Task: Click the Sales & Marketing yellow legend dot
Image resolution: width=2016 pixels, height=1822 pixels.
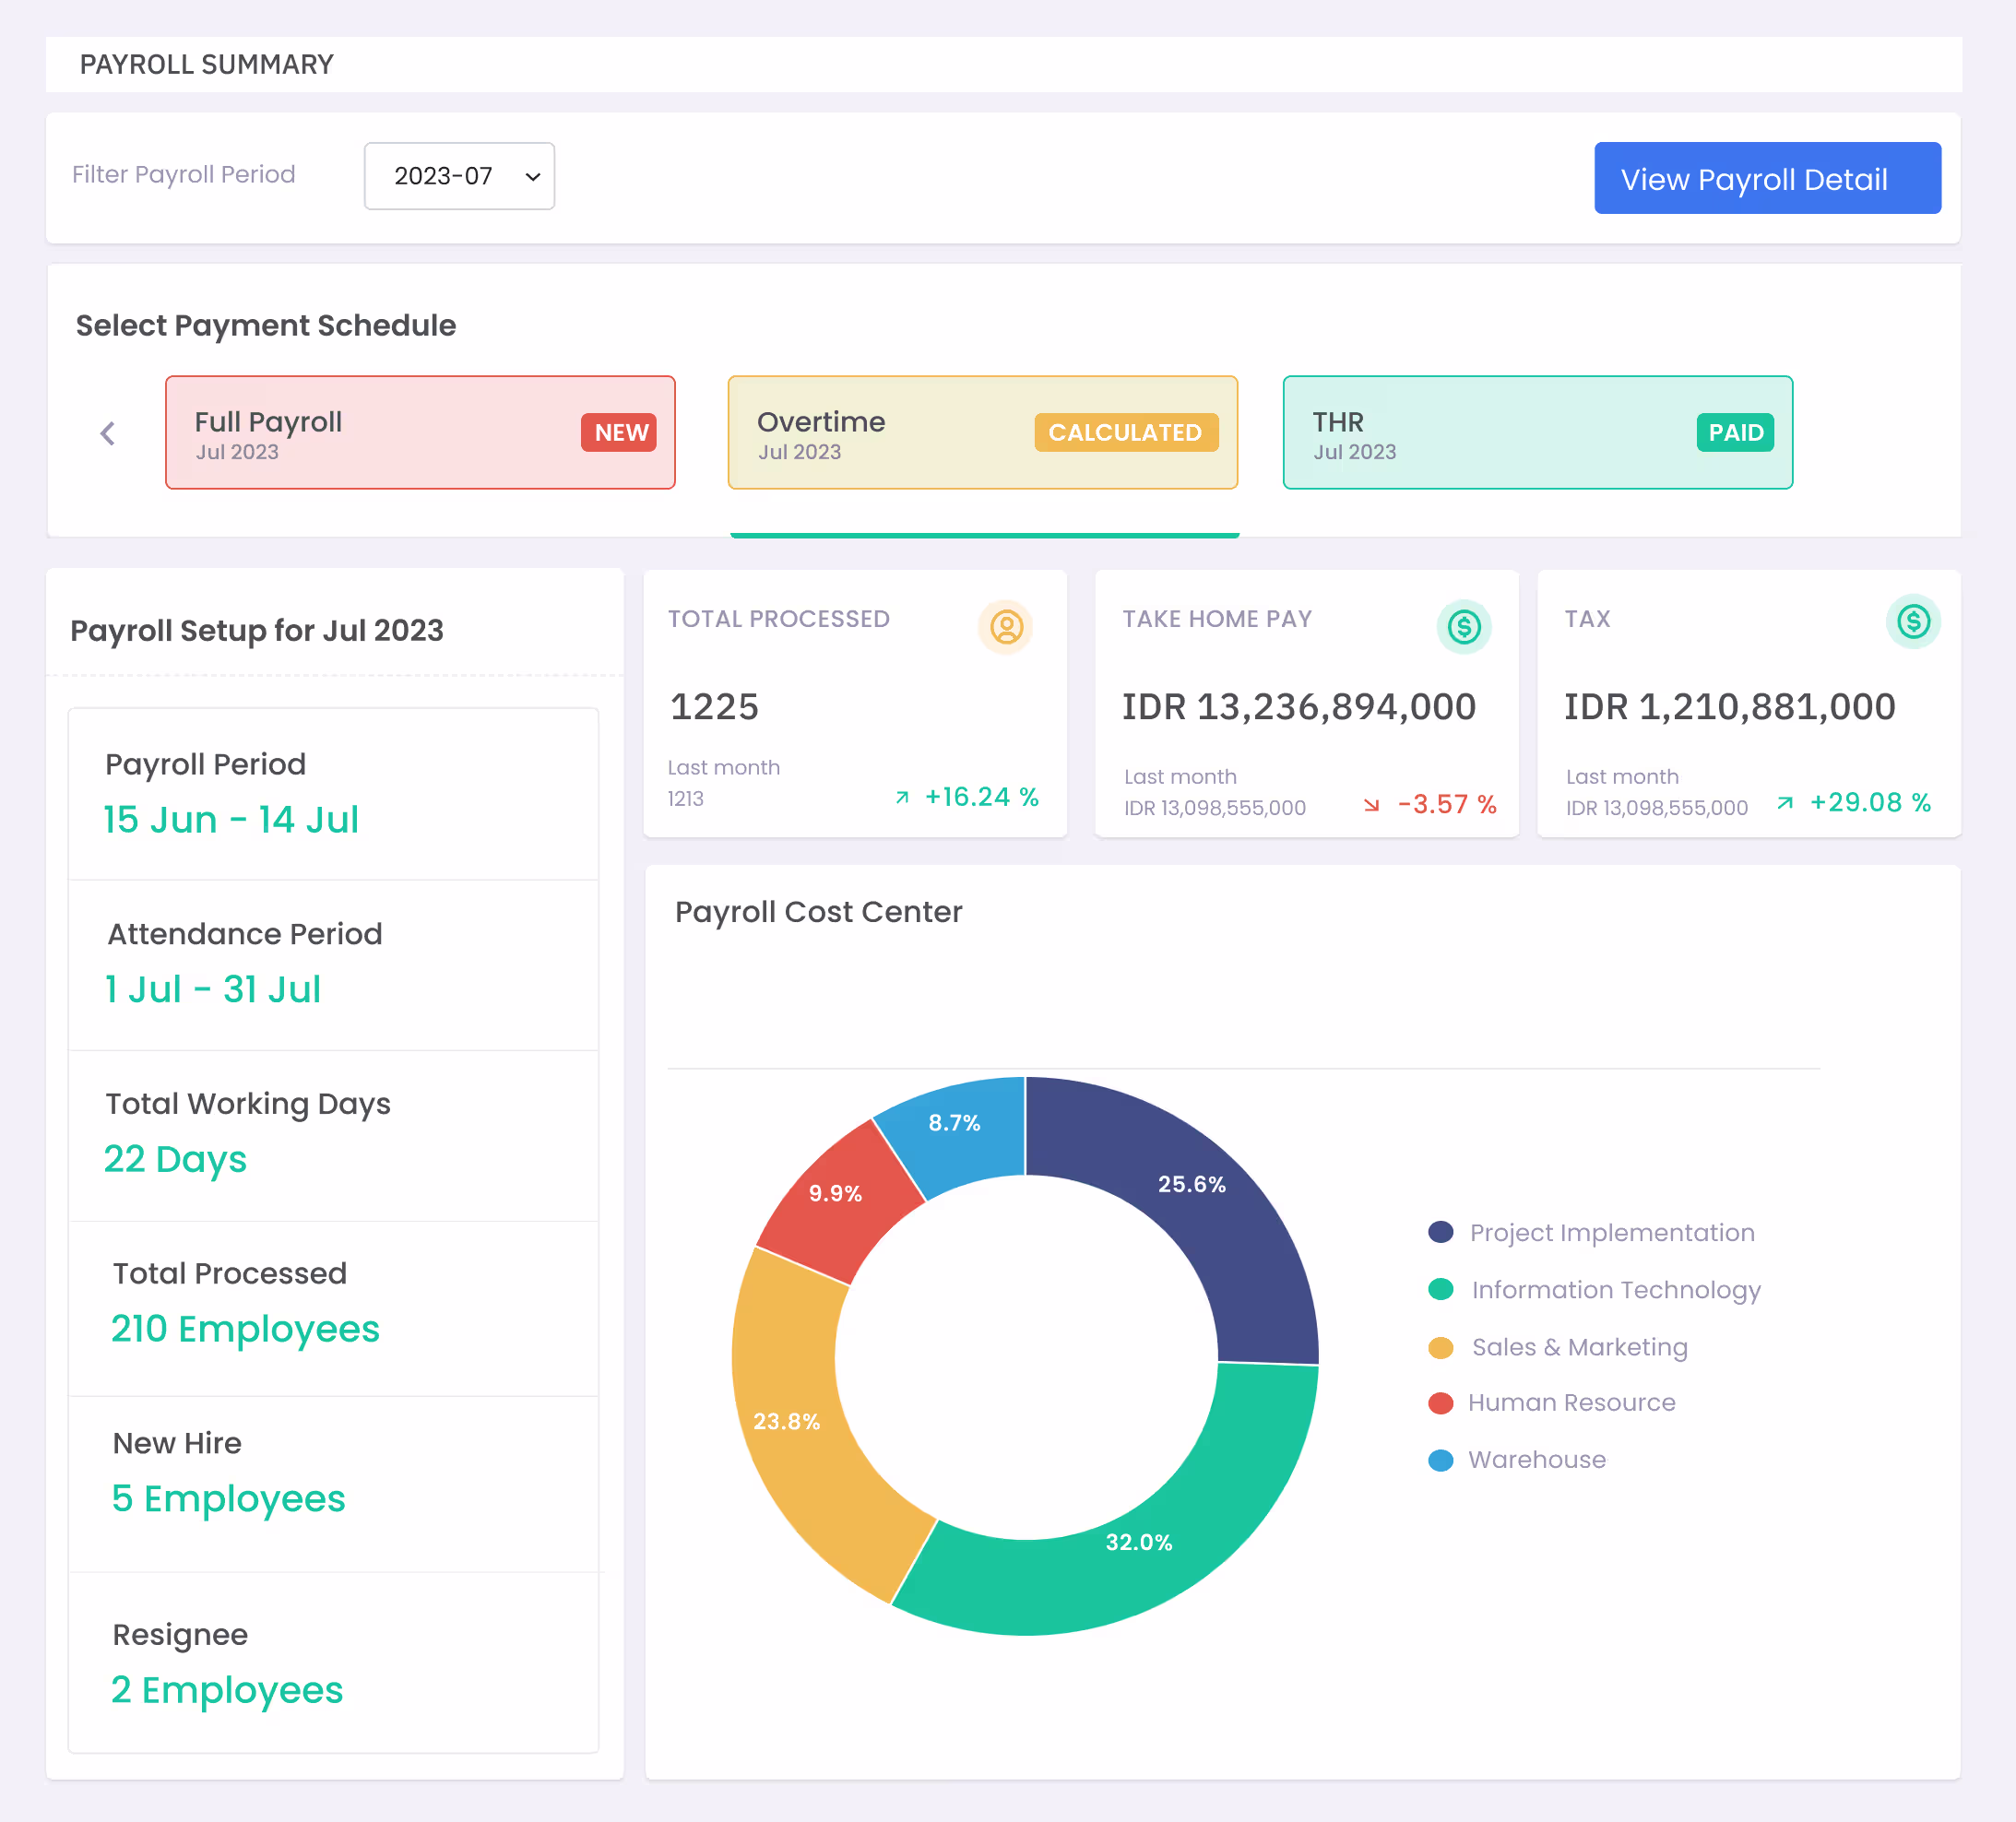Action: [x=1440, y=1348]
